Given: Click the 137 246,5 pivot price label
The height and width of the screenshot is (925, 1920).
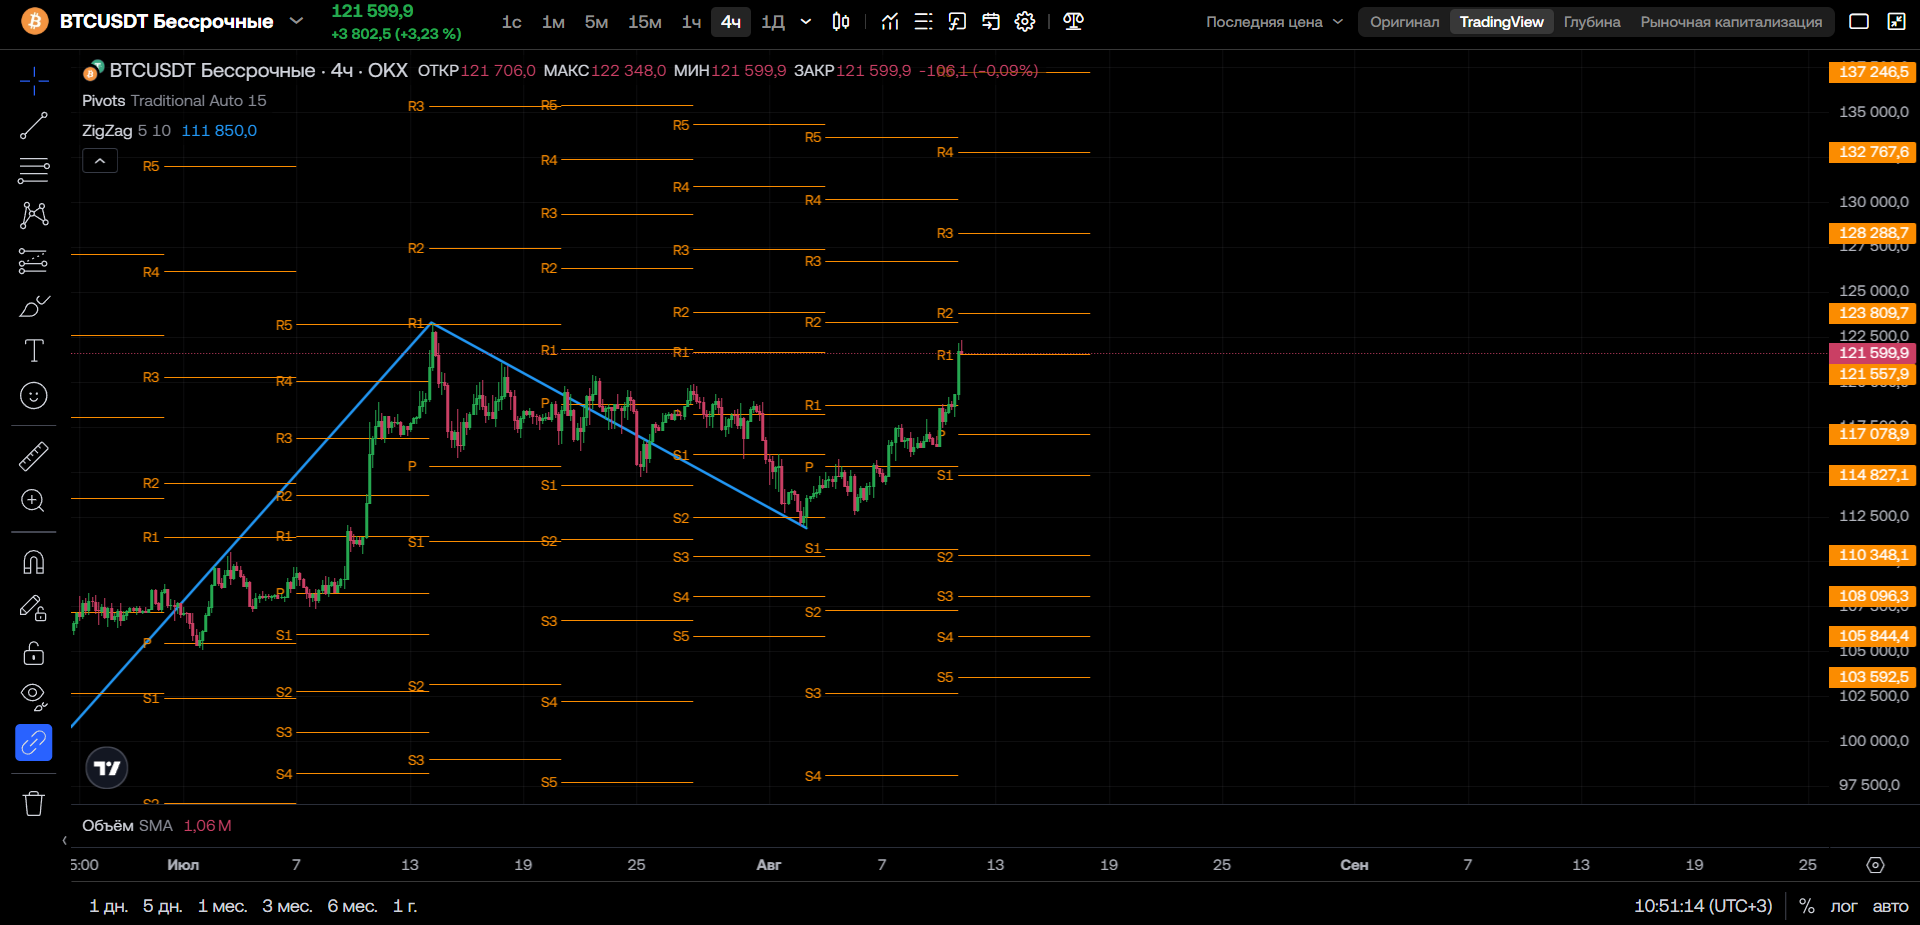Looking at the screenshot, I should 1873,72.
